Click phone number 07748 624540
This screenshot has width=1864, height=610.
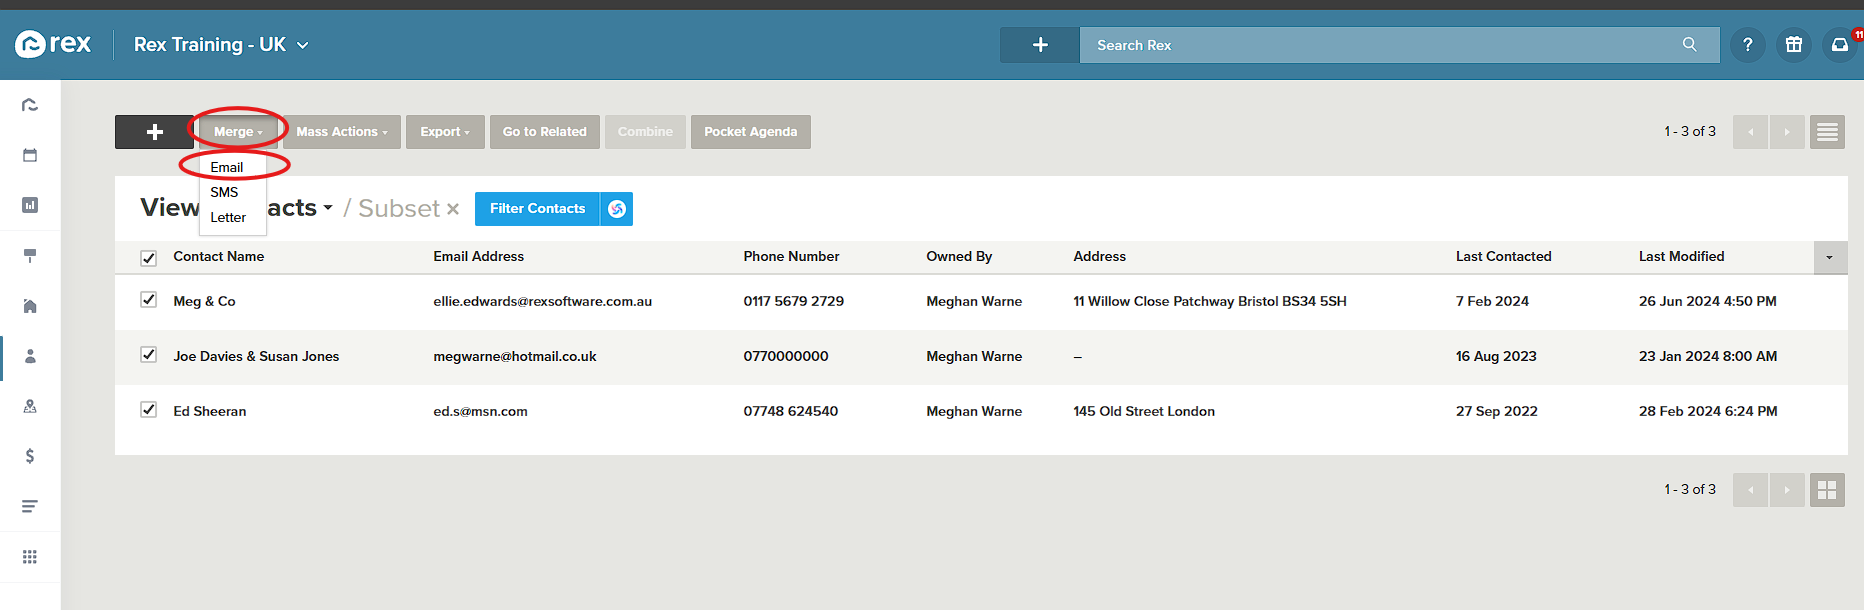pos(791,411)
